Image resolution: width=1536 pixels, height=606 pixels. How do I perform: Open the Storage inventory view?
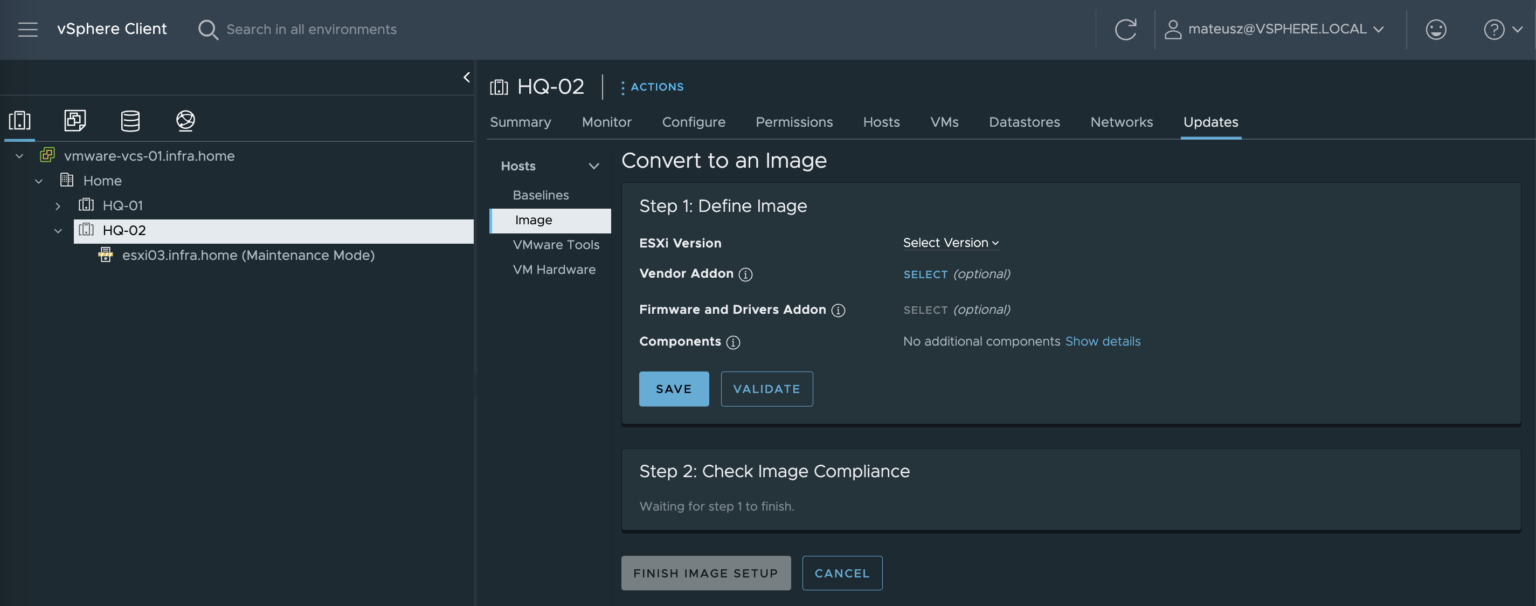click(130, 120)
